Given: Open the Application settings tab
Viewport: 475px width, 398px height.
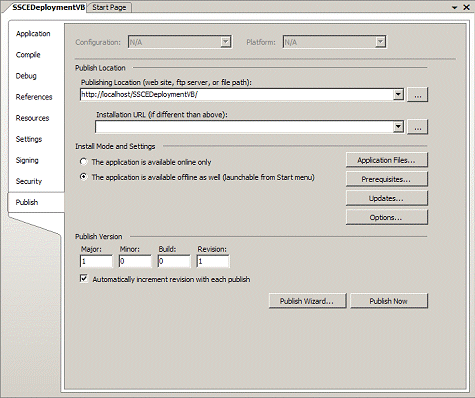Looking at the screenshot, I should [x=33, y=34].
